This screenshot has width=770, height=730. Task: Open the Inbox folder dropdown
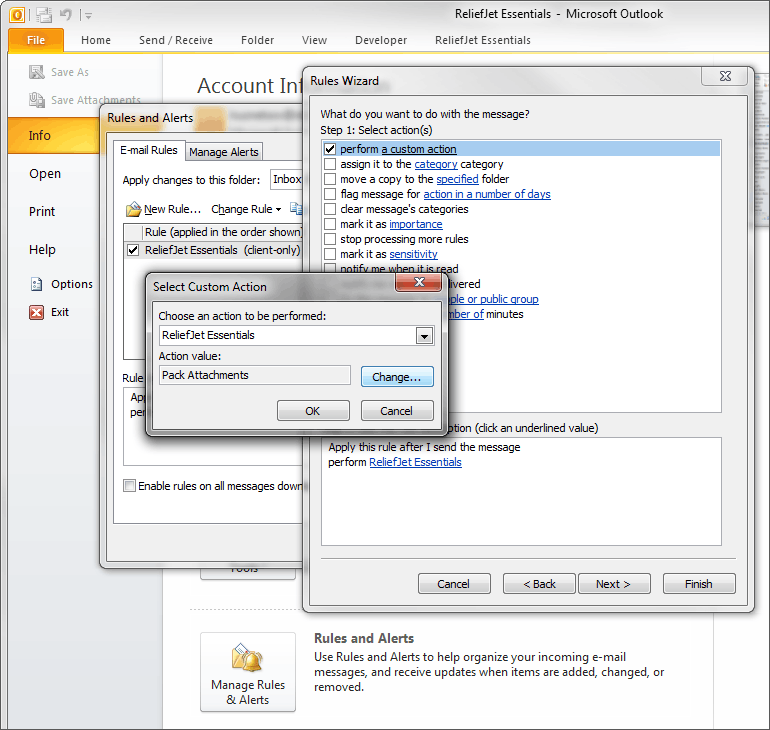click(287, 180)
